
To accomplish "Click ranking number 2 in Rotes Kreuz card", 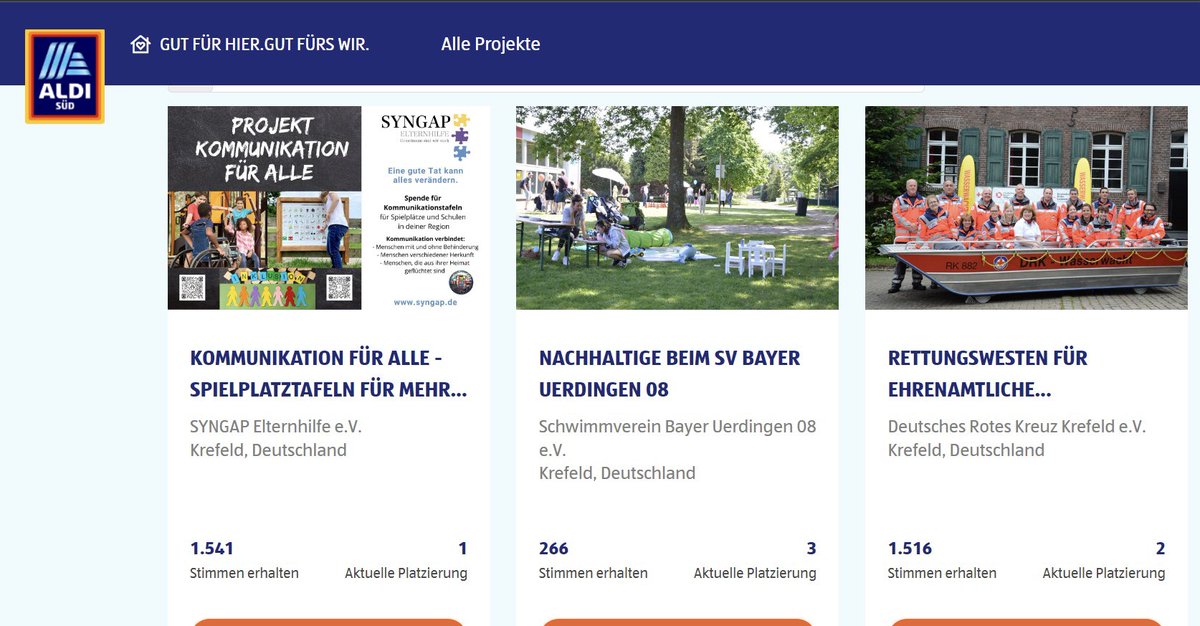I will point(1160,548).
